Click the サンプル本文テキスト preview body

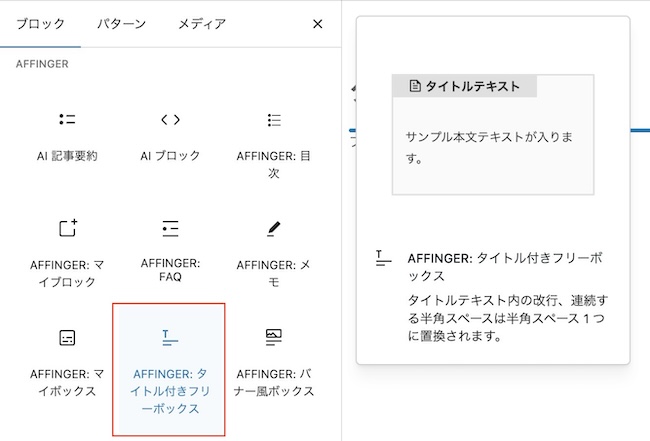point(489,148)
